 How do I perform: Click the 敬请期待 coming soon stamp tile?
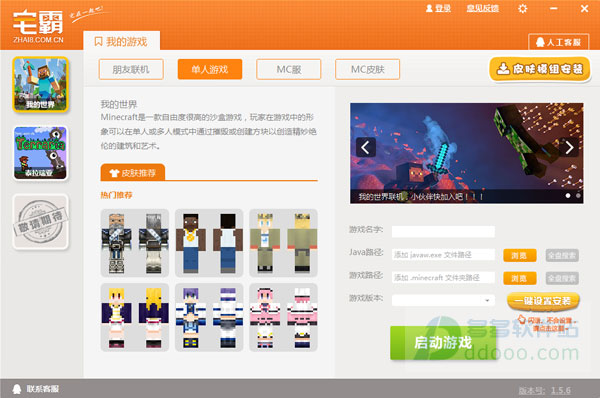point(40,221)
